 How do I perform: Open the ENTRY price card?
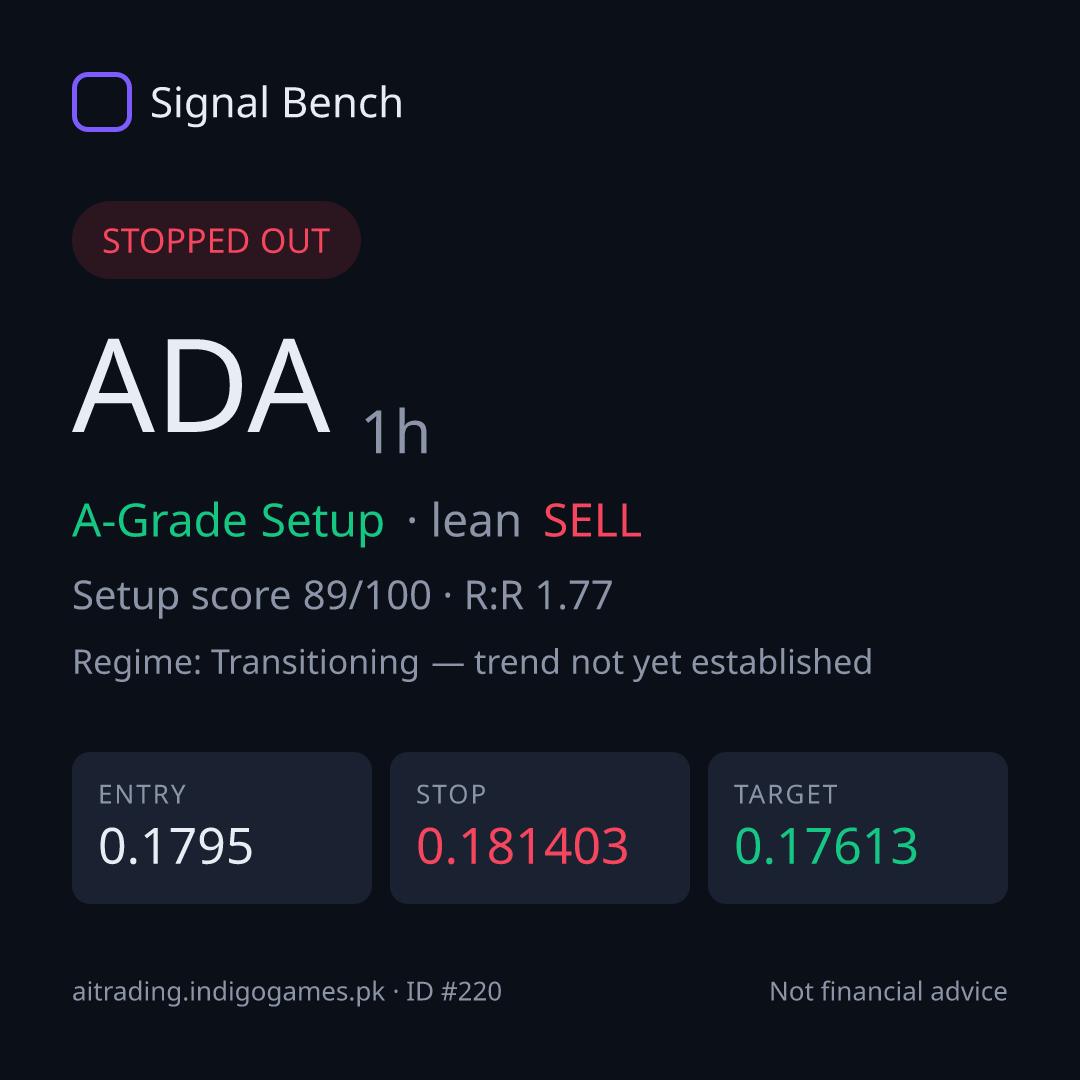222,828
